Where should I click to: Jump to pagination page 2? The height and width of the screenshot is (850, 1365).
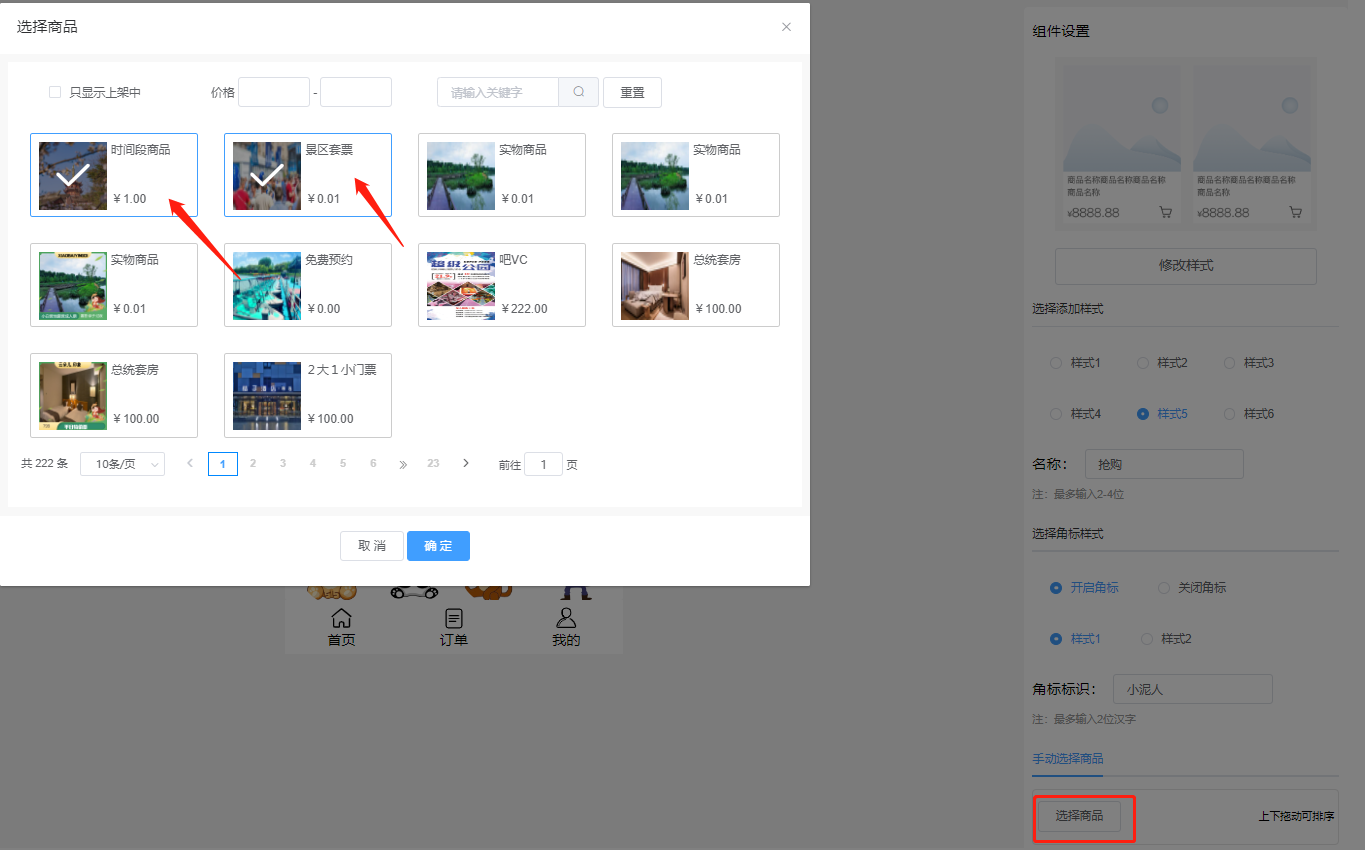point(252,463)
